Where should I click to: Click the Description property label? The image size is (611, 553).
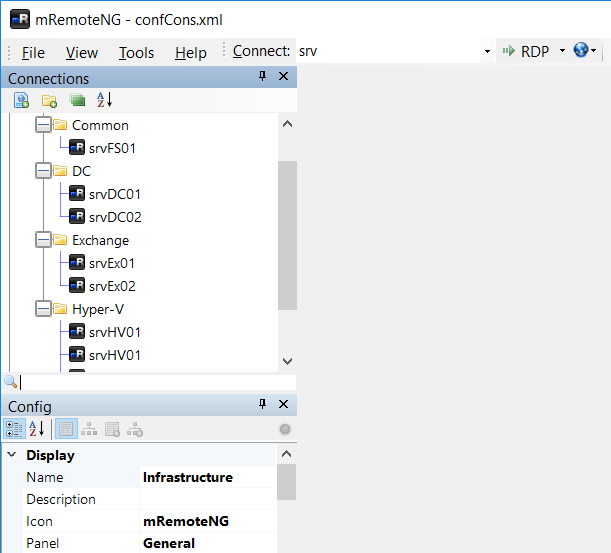[x=61, y=499]
